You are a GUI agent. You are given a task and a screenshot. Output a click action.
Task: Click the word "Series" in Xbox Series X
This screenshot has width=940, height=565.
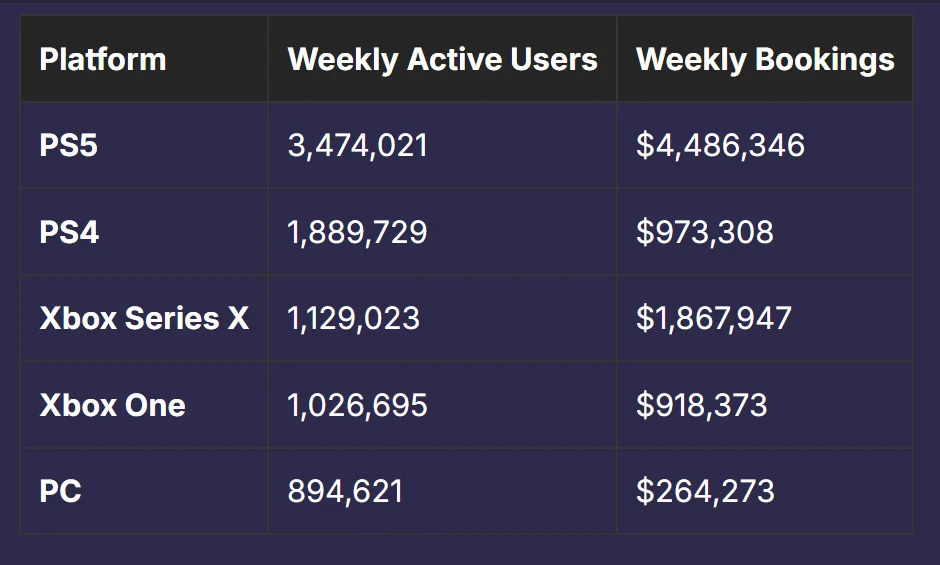coord(171,319)
